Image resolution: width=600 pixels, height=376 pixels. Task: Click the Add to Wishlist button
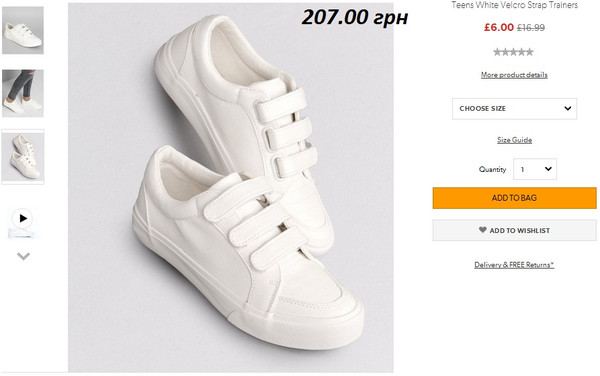coord(514,230)
